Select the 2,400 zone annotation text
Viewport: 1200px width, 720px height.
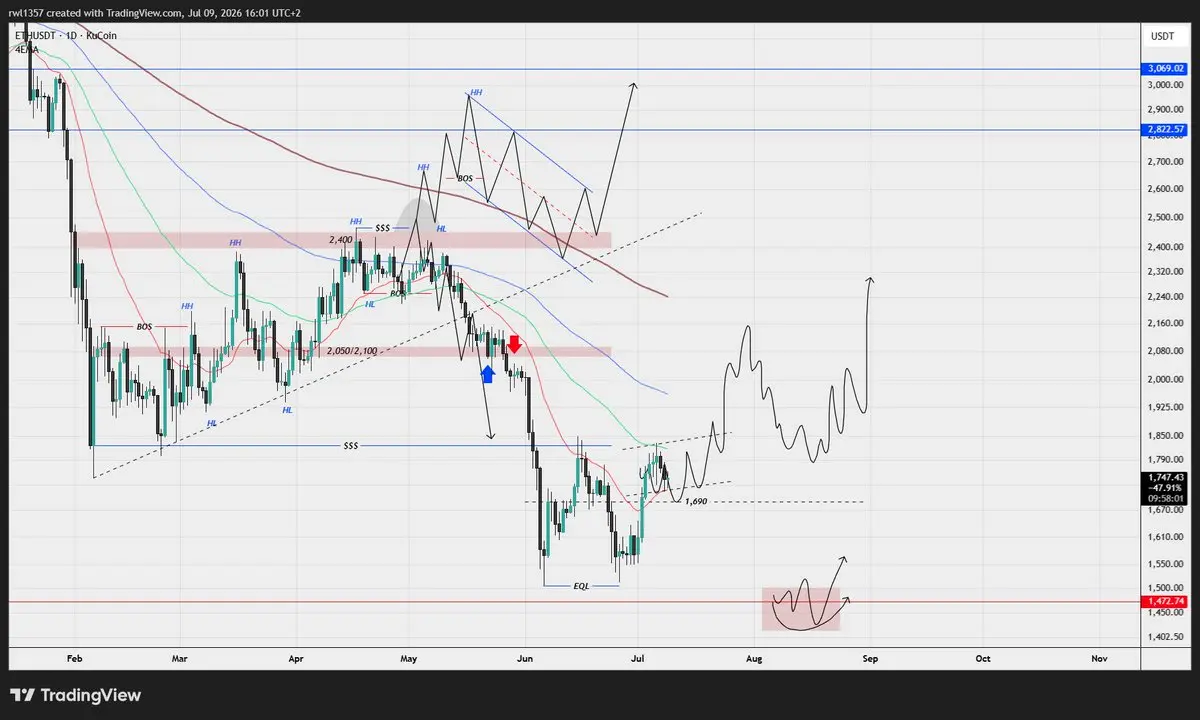click(343, 240)
